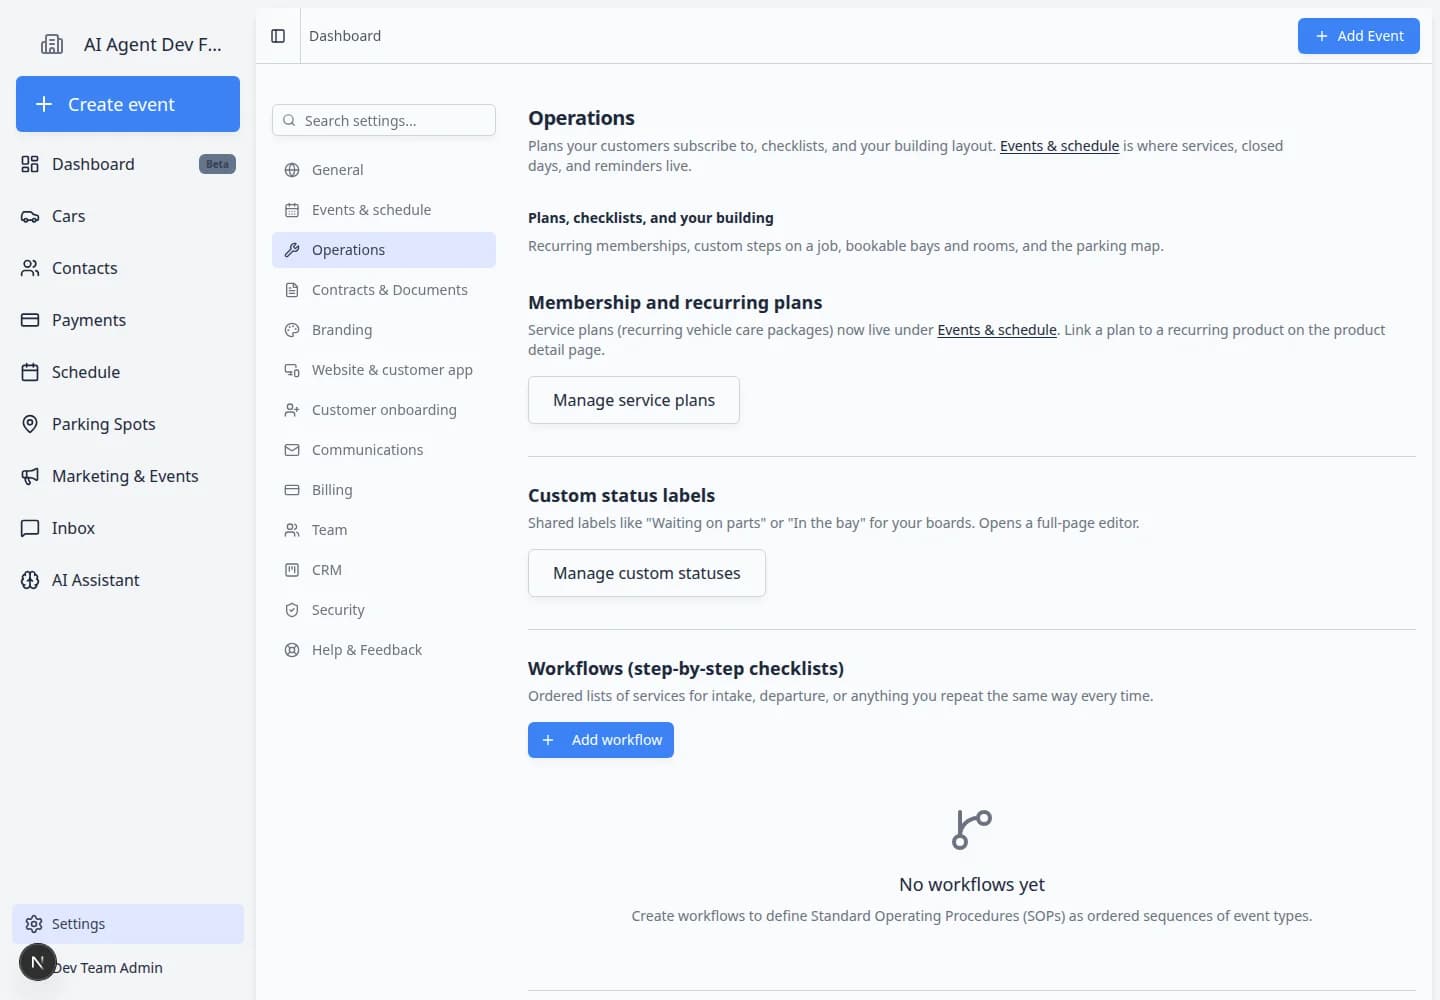Viewport: 1440px width, 1000px height.
Task: Follow Events & schedule link under Operations
Action: 1059,146
